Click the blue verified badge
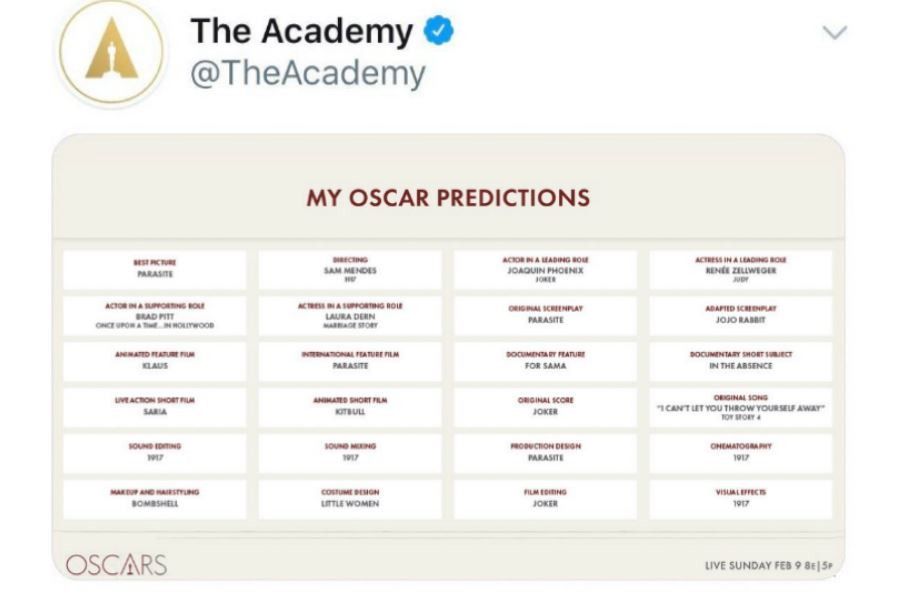Viewport: 924px width, 606px height. pyautogui.click(x=439, y=31)
